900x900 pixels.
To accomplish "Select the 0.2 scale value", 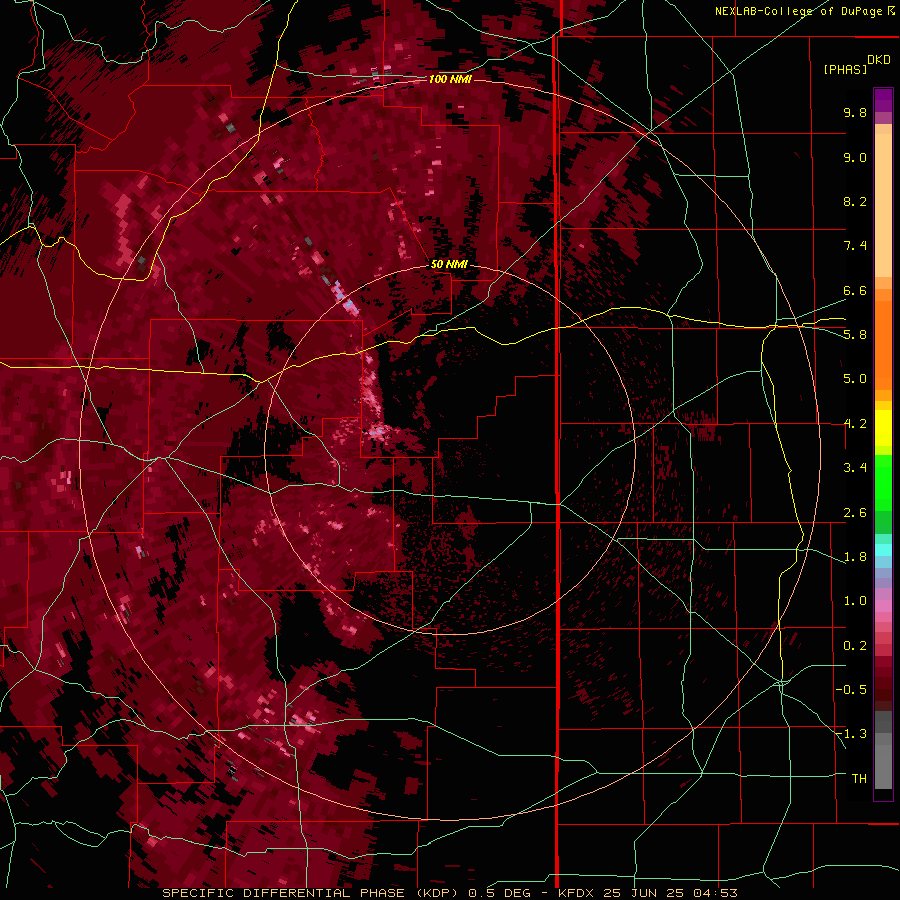I will [x=855, y=646].
